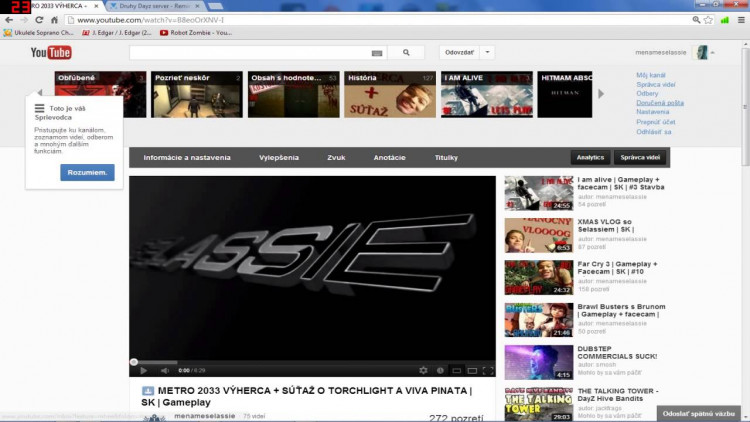The image size is (750, 422).
Task: Open video settings gear icon
Action: click(x=423, y=370)
